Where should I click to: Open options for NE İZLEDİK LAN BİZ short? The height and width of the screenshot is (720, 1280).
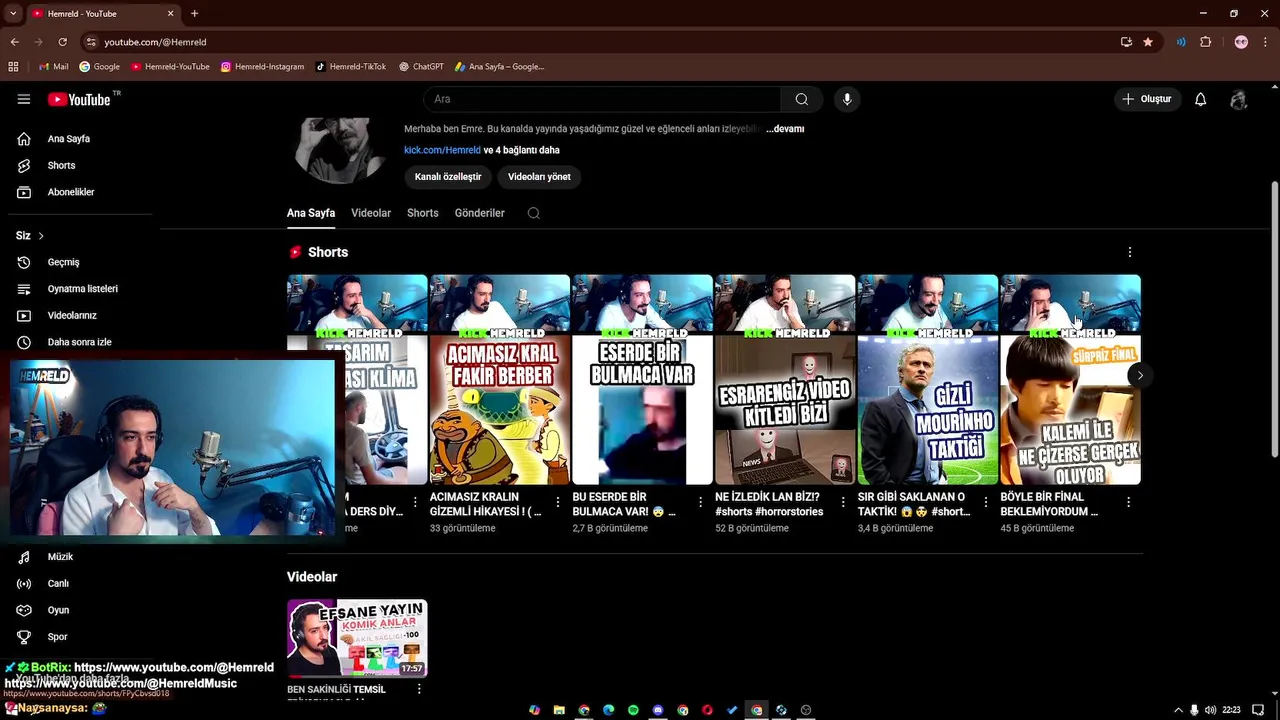tap(843, 503)
